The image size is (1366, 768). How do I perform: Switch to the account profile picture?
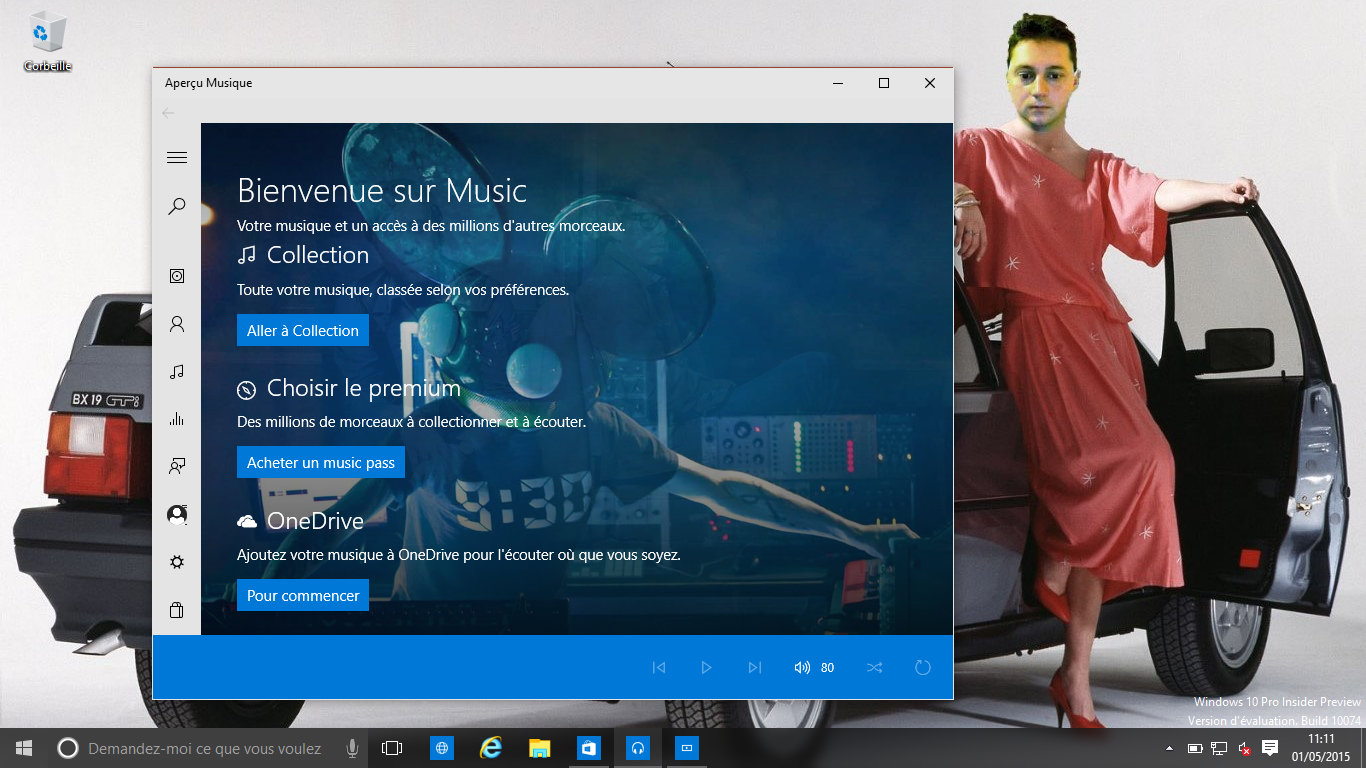click(177, 514)
